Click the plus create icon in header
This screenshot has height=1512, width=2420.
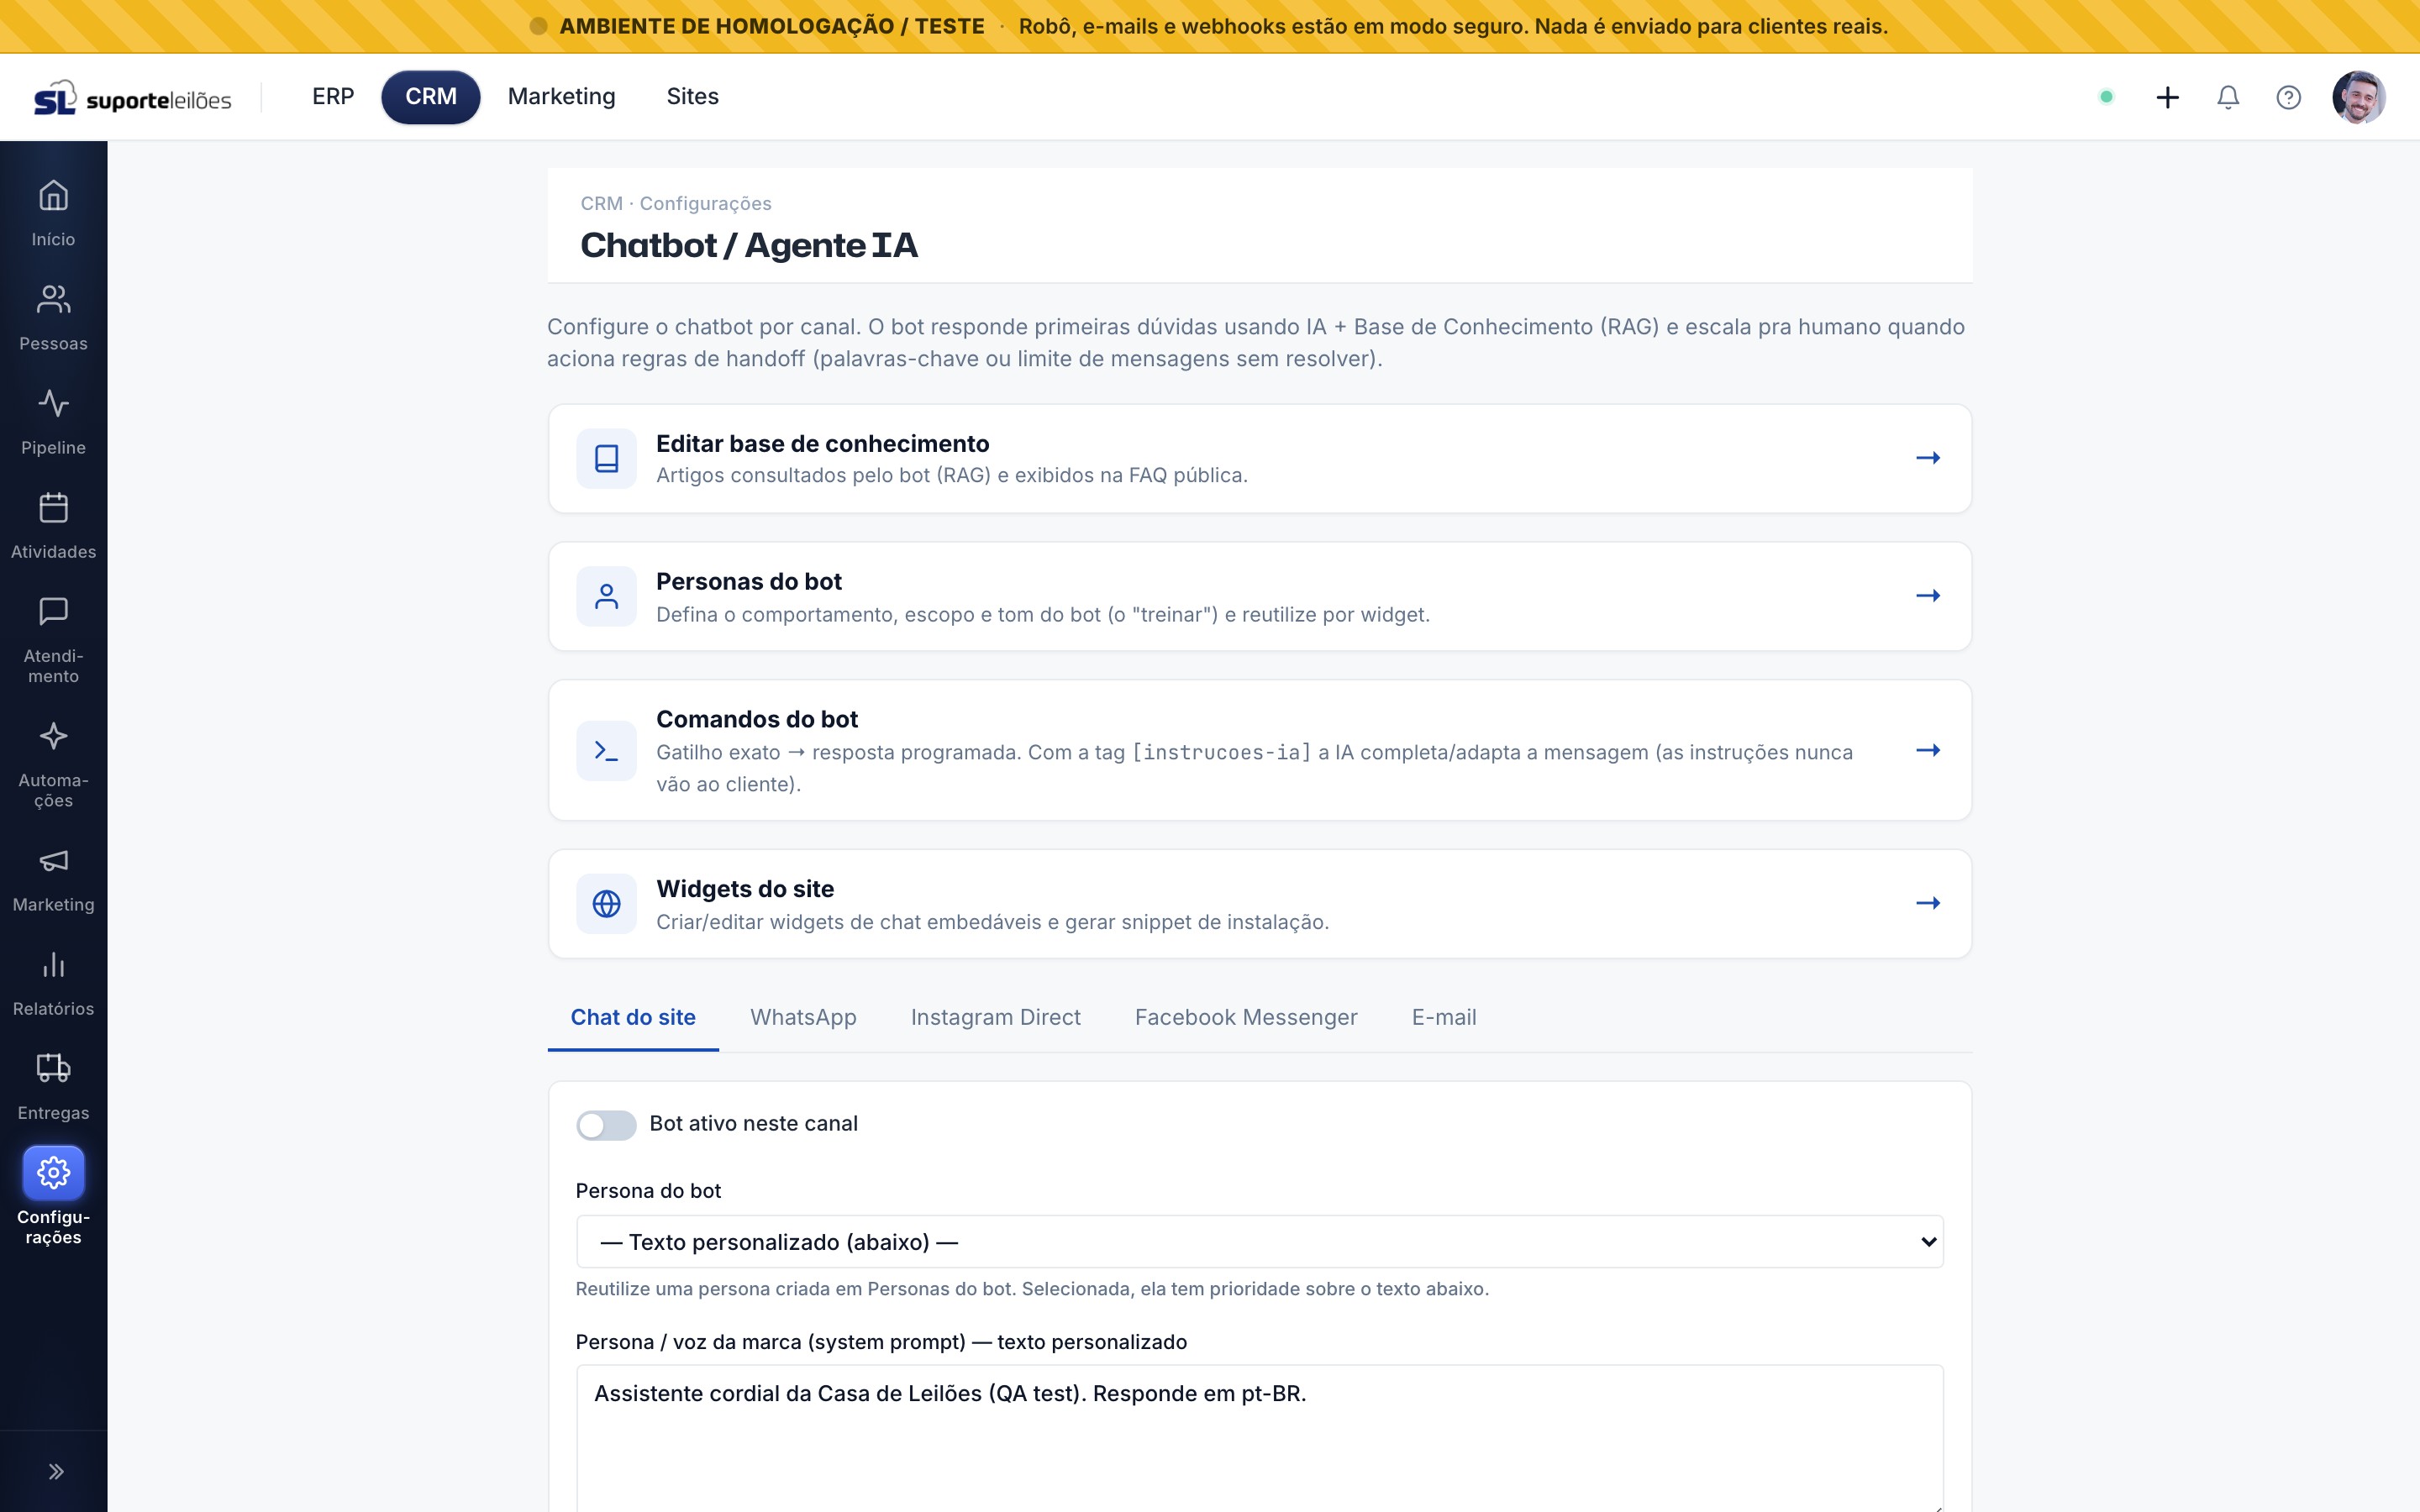click(x=2167, y=97)
